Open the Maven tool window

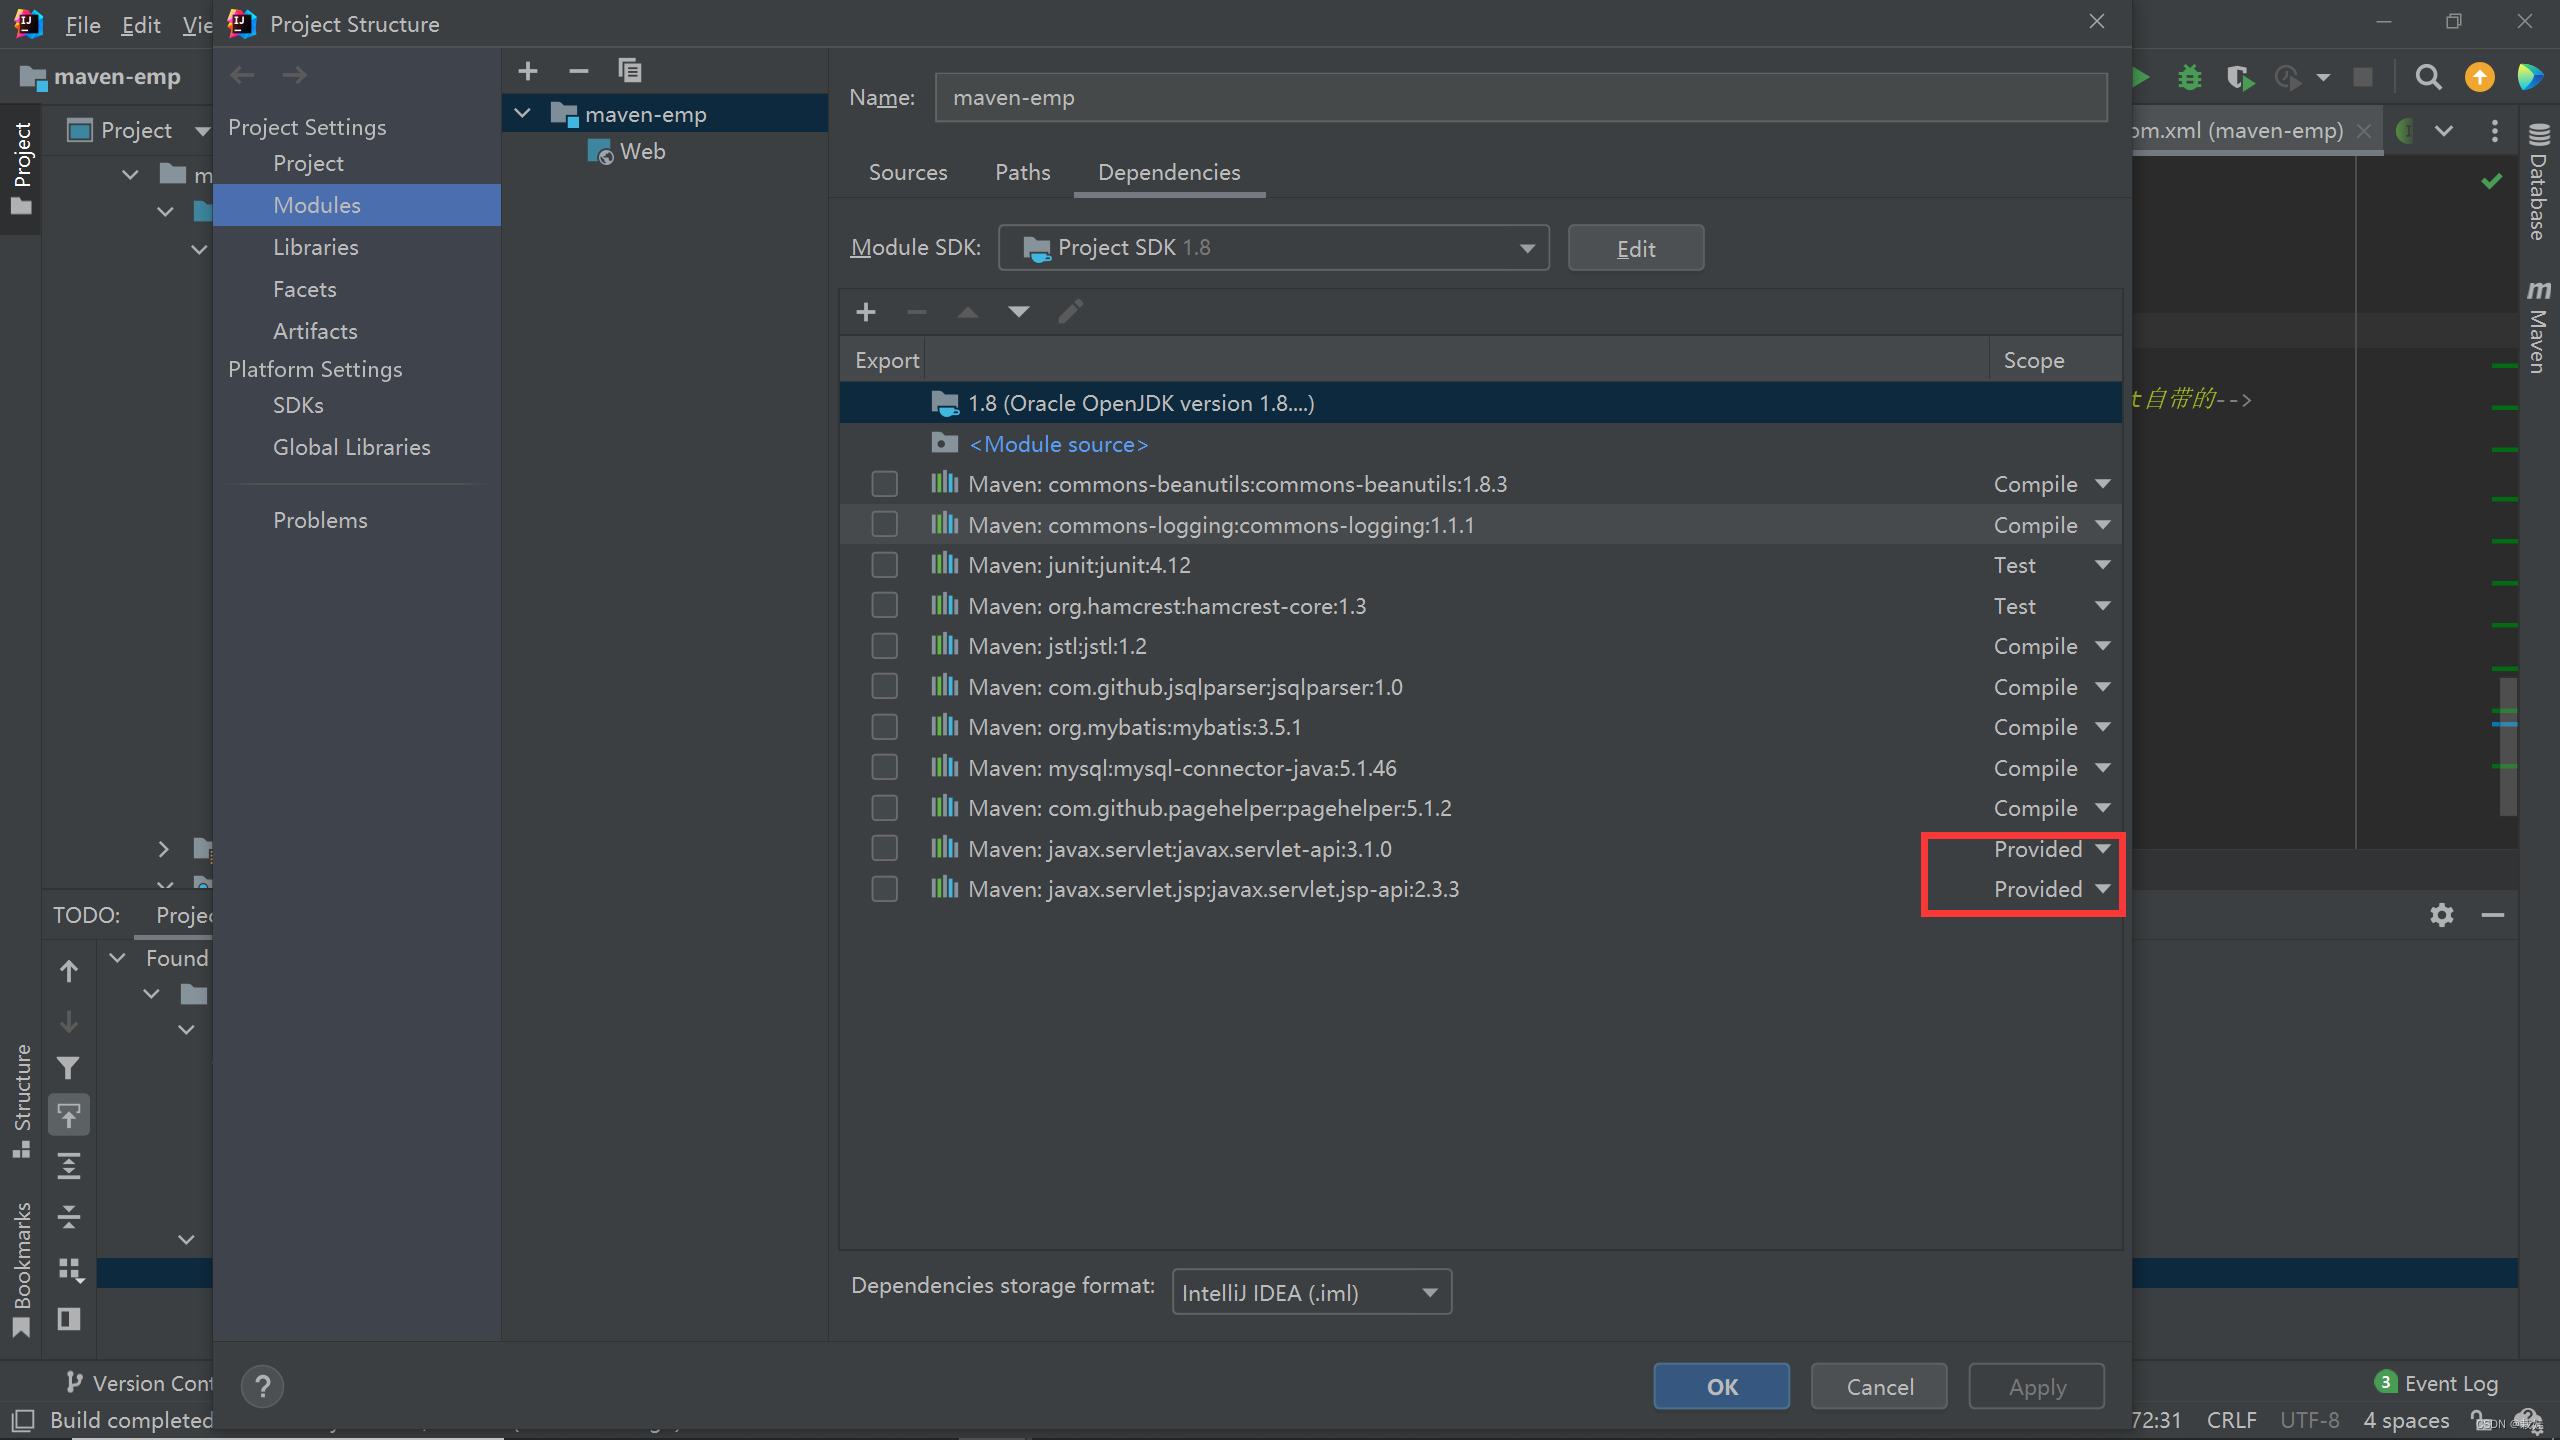(2538, 328)
